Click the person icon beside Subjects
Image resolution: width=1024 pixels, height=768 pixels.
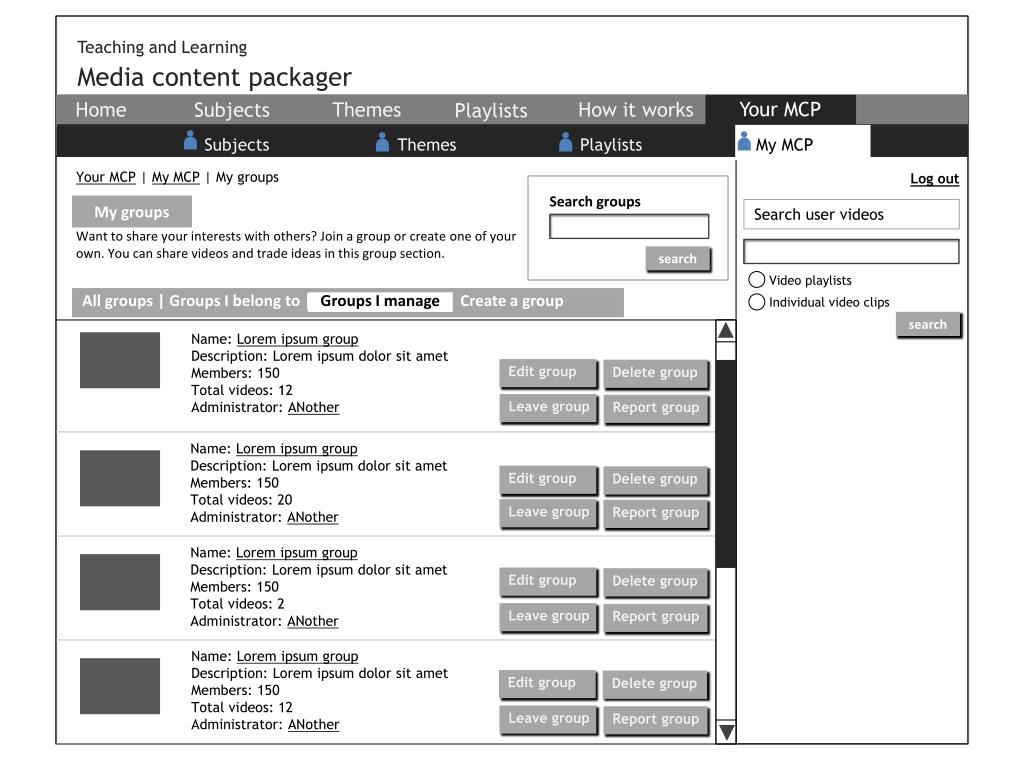190,141
